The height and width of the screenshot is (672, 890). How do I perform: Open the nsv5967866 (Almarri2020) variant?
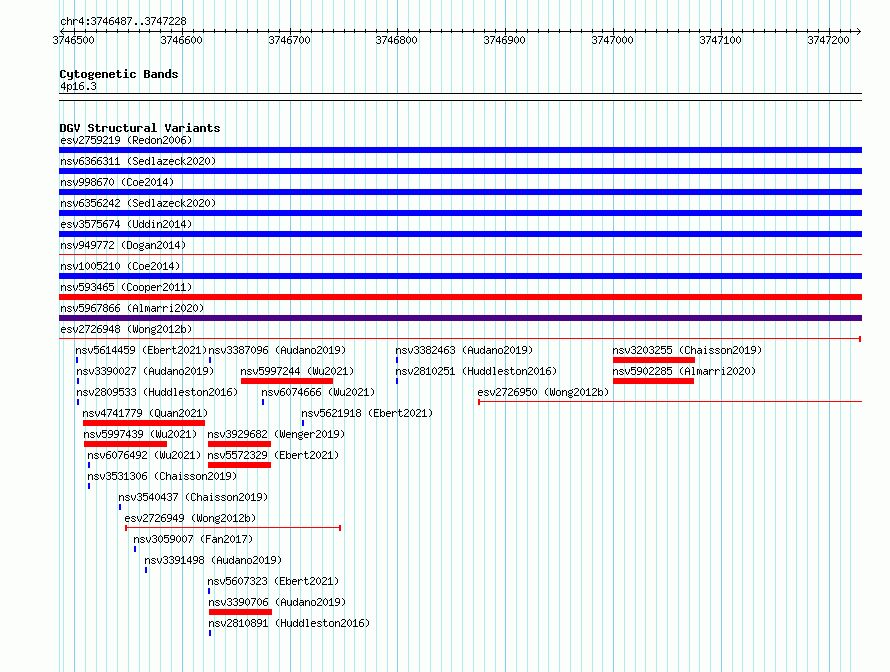132,308
